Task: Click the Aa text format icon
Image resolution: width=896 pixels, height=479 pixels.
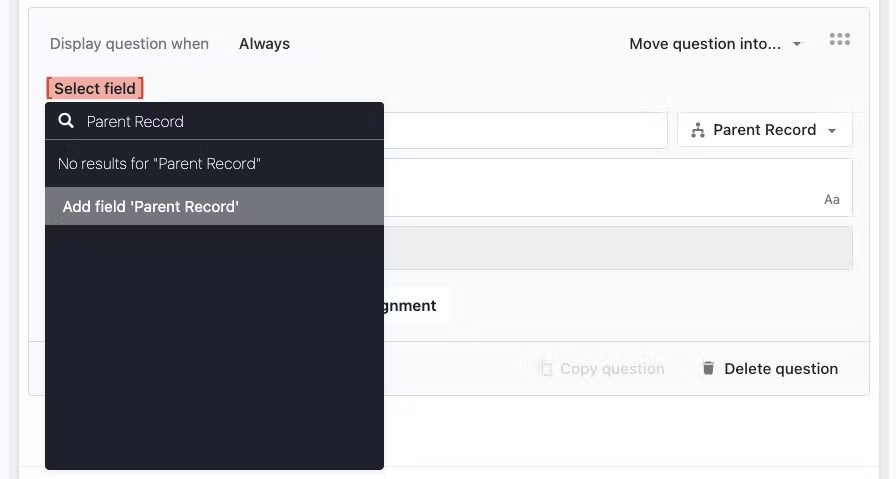Action: 832,200
